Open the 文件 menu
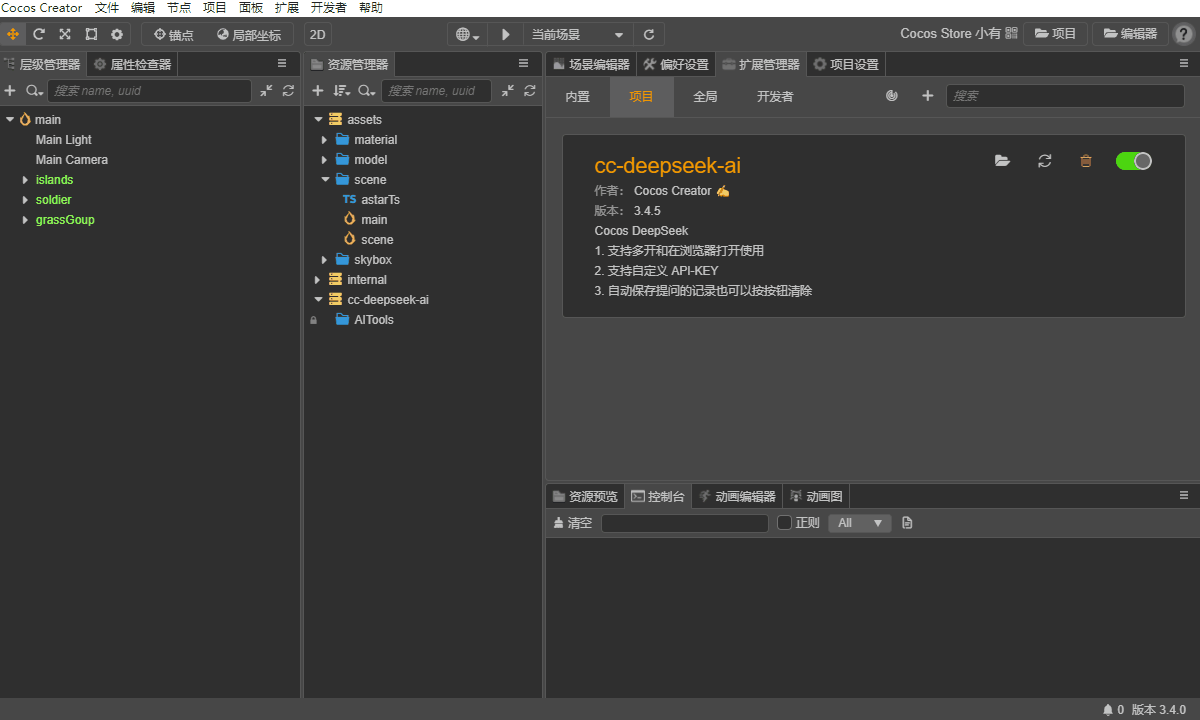Screen dimensions: 1200x720 [107, 8]
